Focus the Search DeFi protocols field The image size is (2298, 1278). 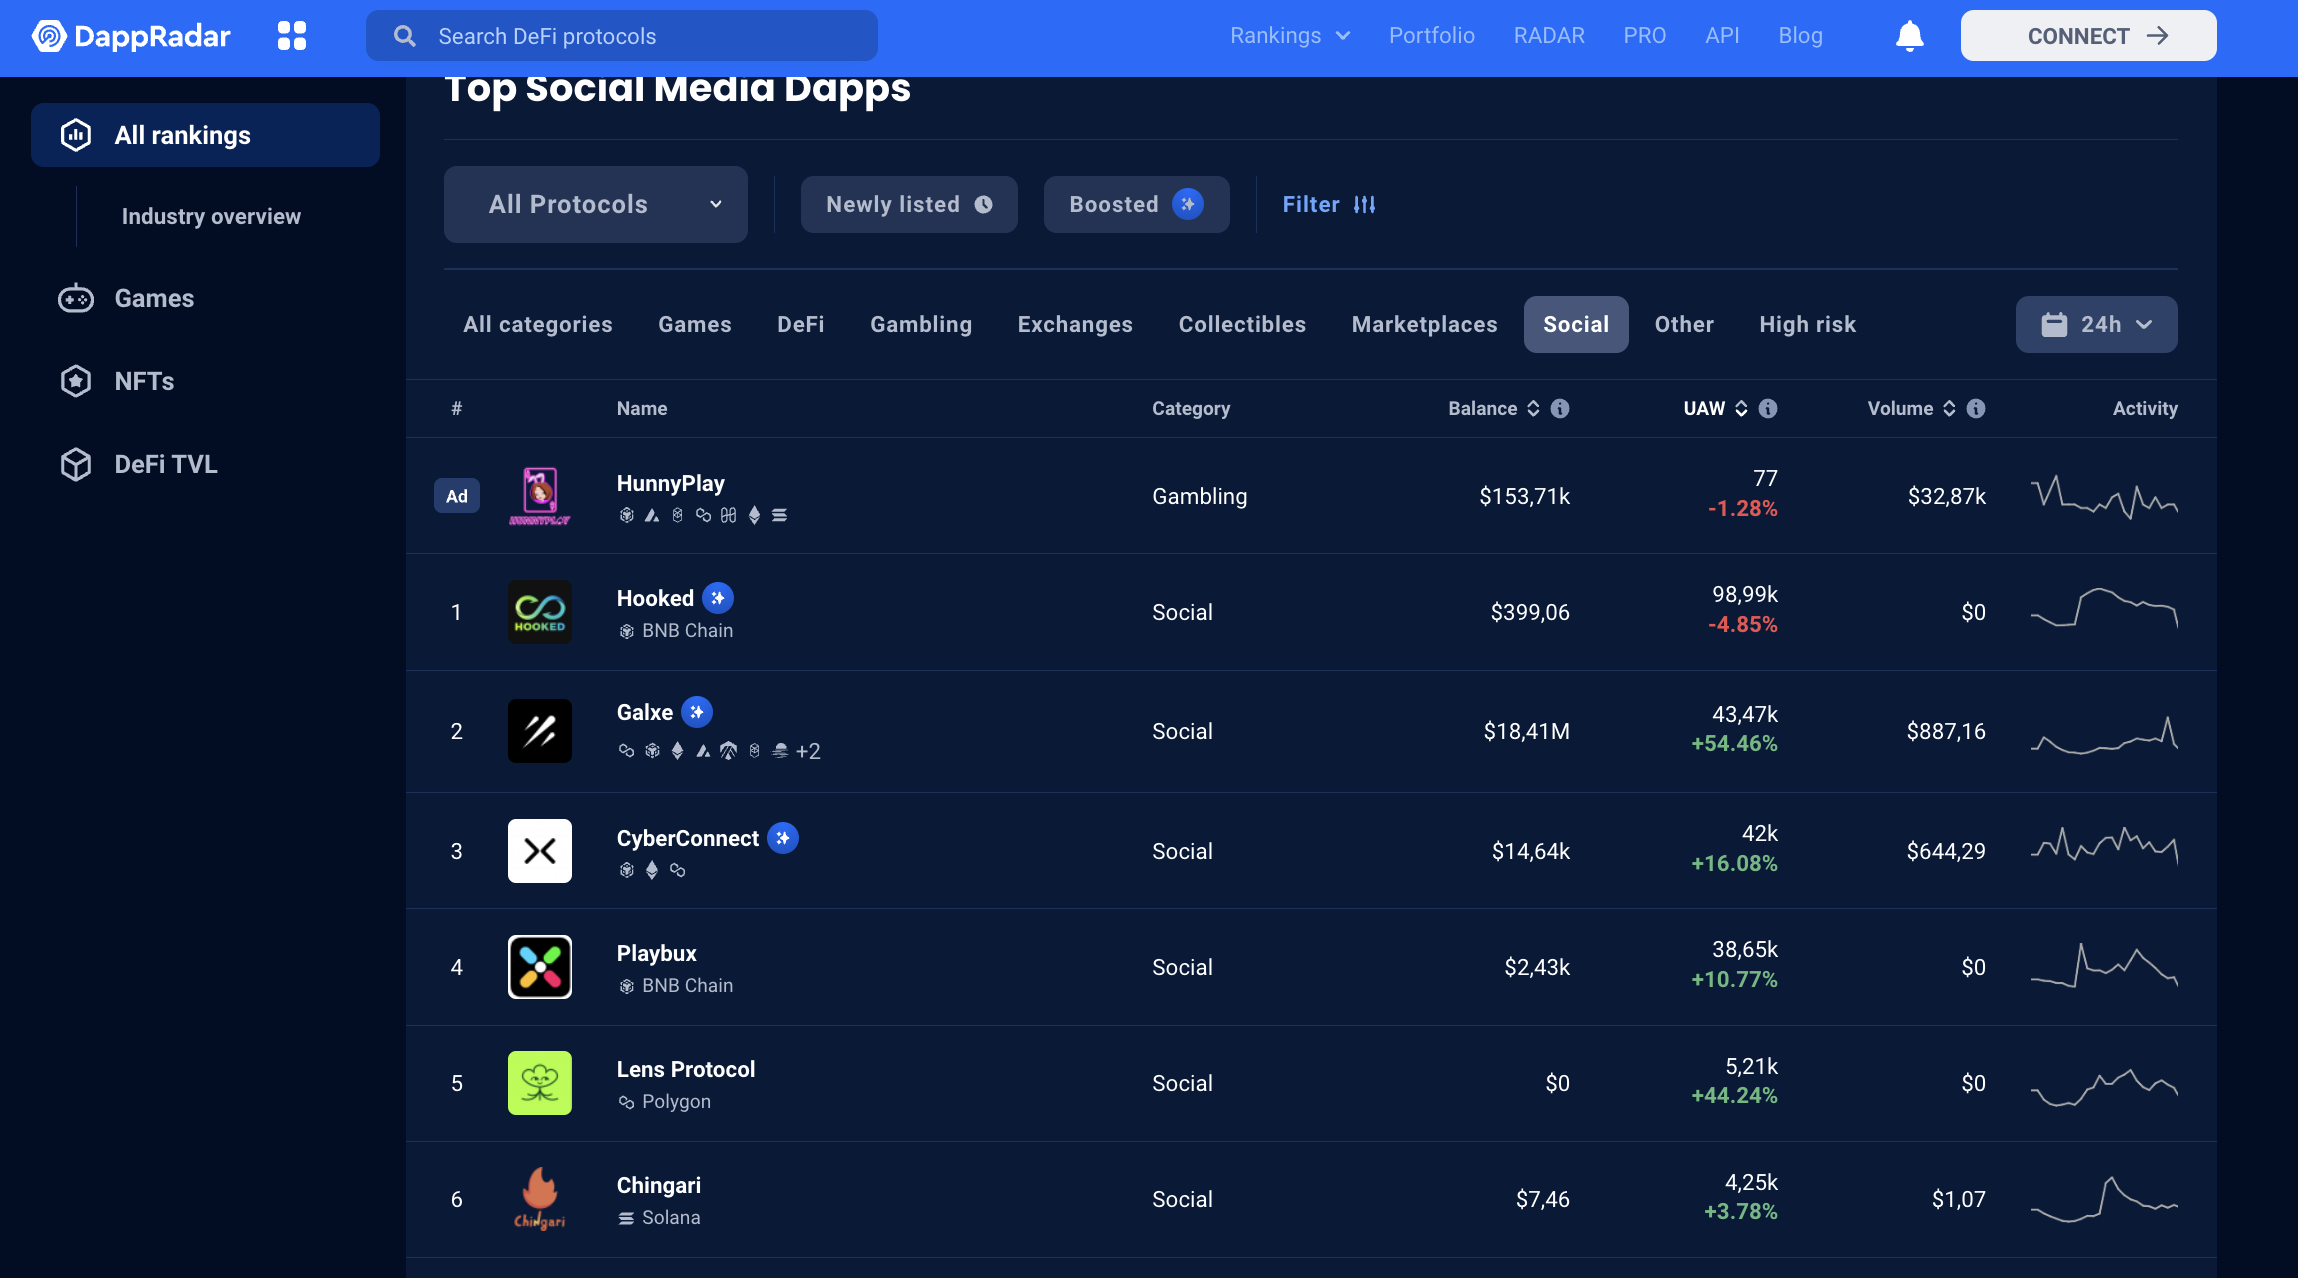622,36
